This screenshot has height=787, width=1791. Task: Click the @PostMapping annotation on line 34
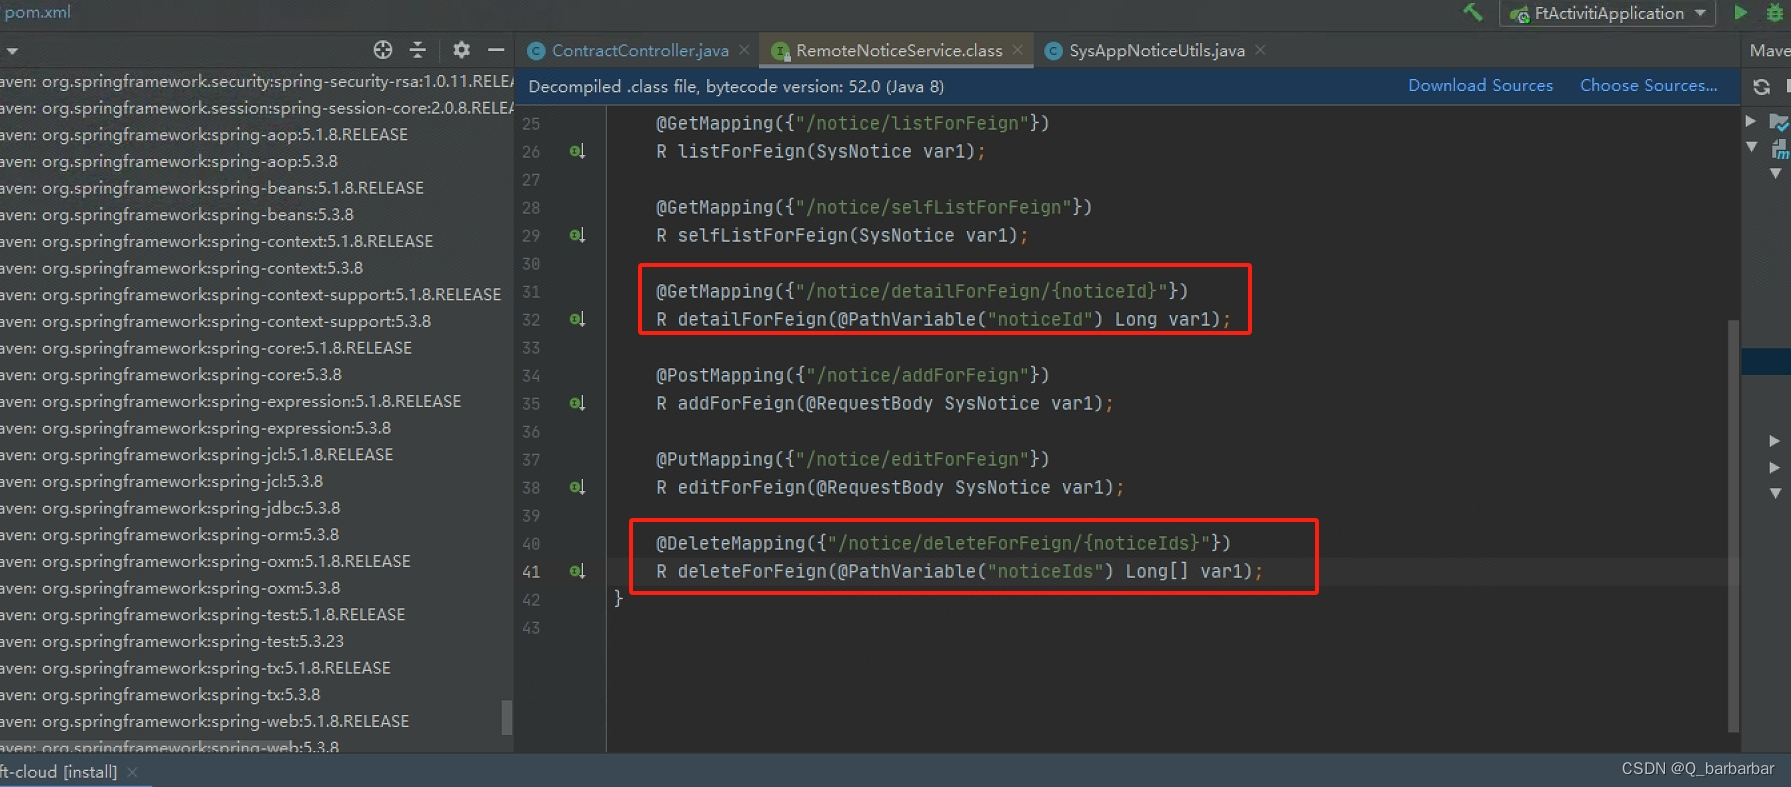(x=719, y=375)
